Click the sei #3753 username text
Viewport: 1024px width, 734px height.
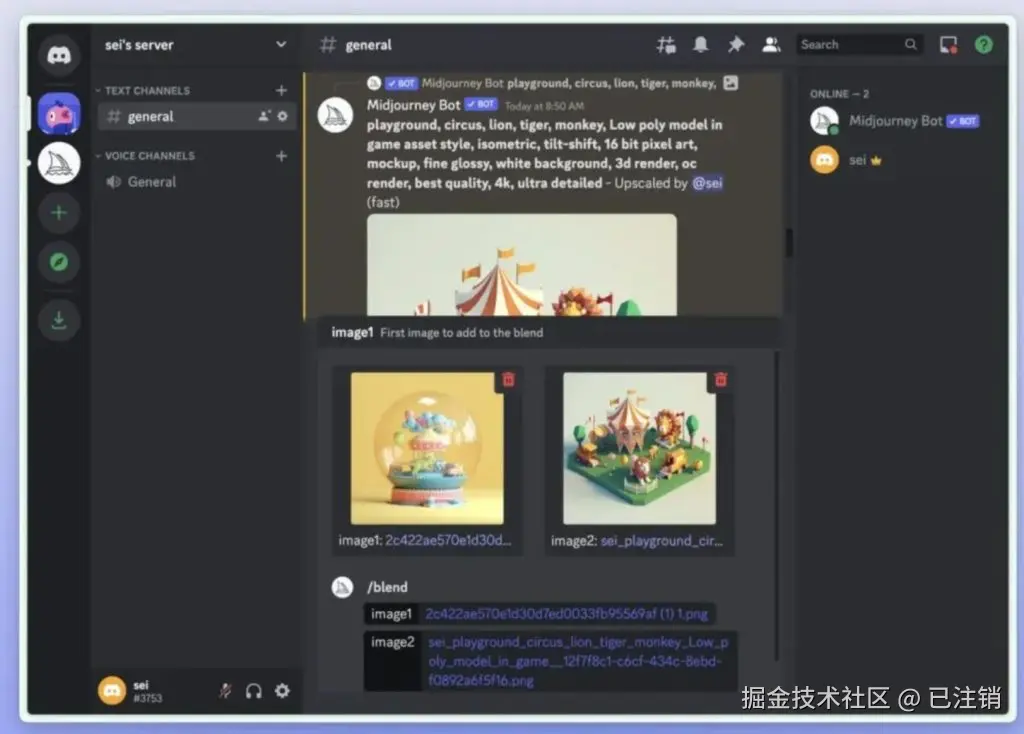(148, 692)
